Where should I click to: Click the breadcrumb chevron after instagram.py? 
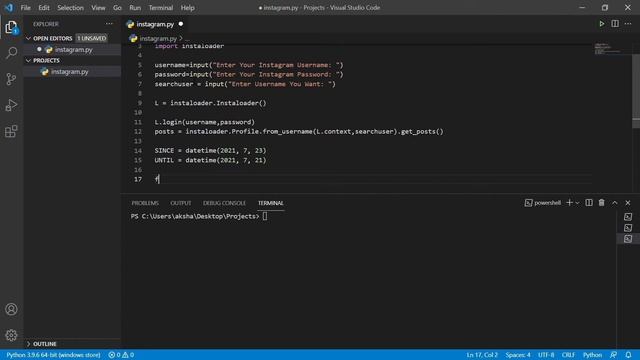(181, 38)
